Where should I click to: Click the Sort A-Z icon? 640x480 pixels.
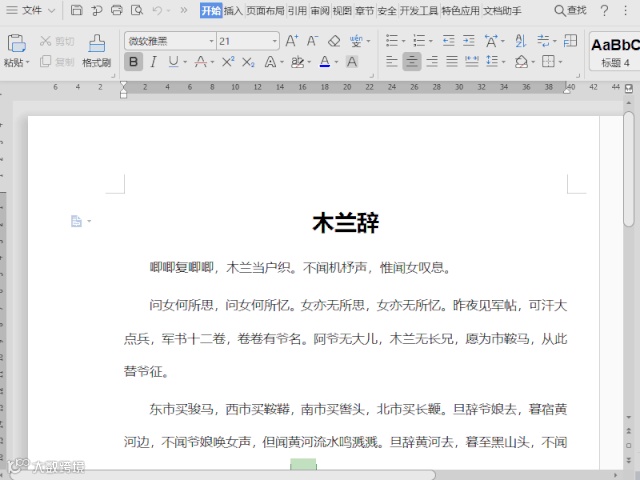520,41
